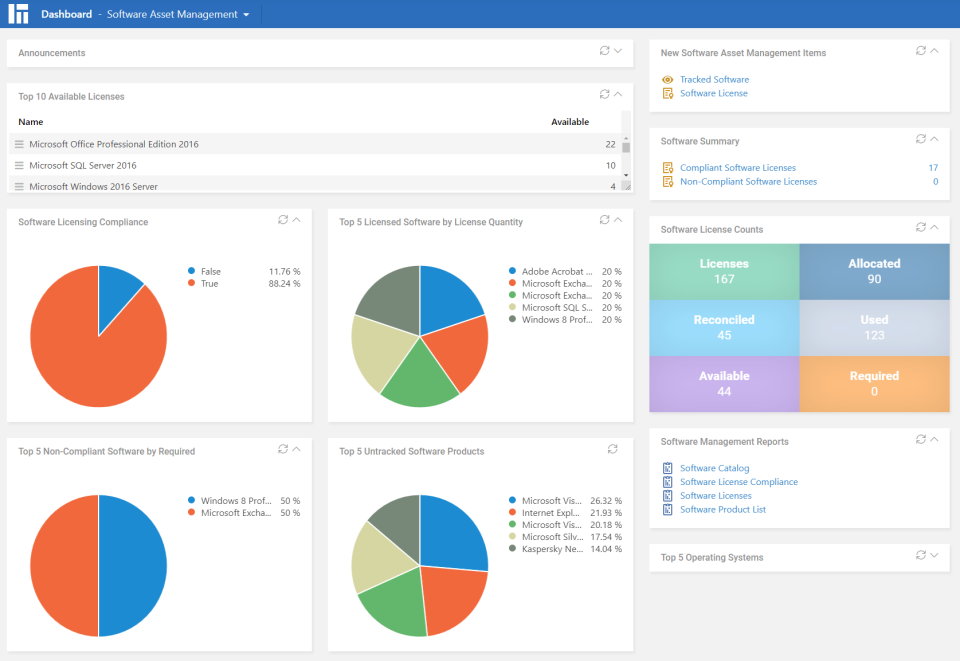Refresh the Top 5 Untracked Software Products chart
This screenshot has width=960, height=661.
613,449
